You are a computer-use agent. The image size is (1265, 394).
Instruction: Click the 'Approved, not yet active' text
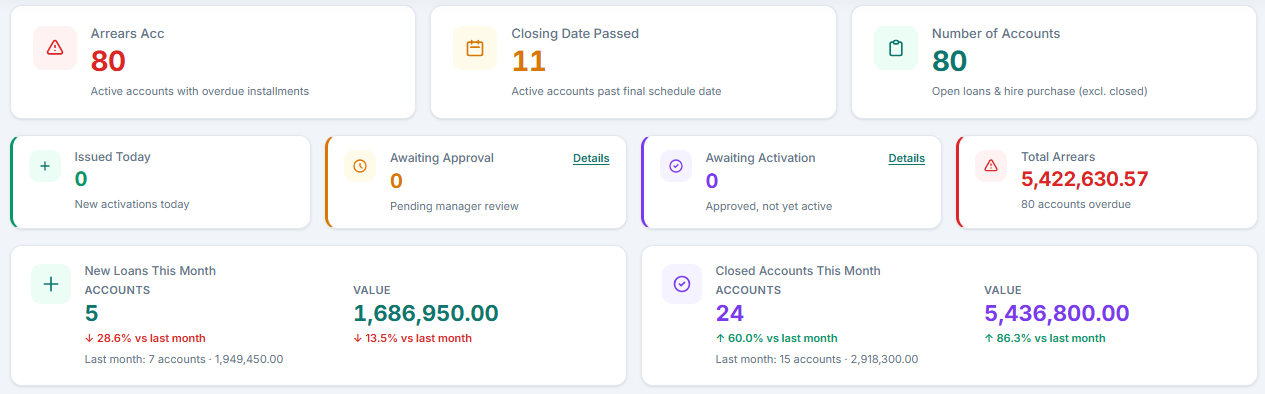point(769,206)
